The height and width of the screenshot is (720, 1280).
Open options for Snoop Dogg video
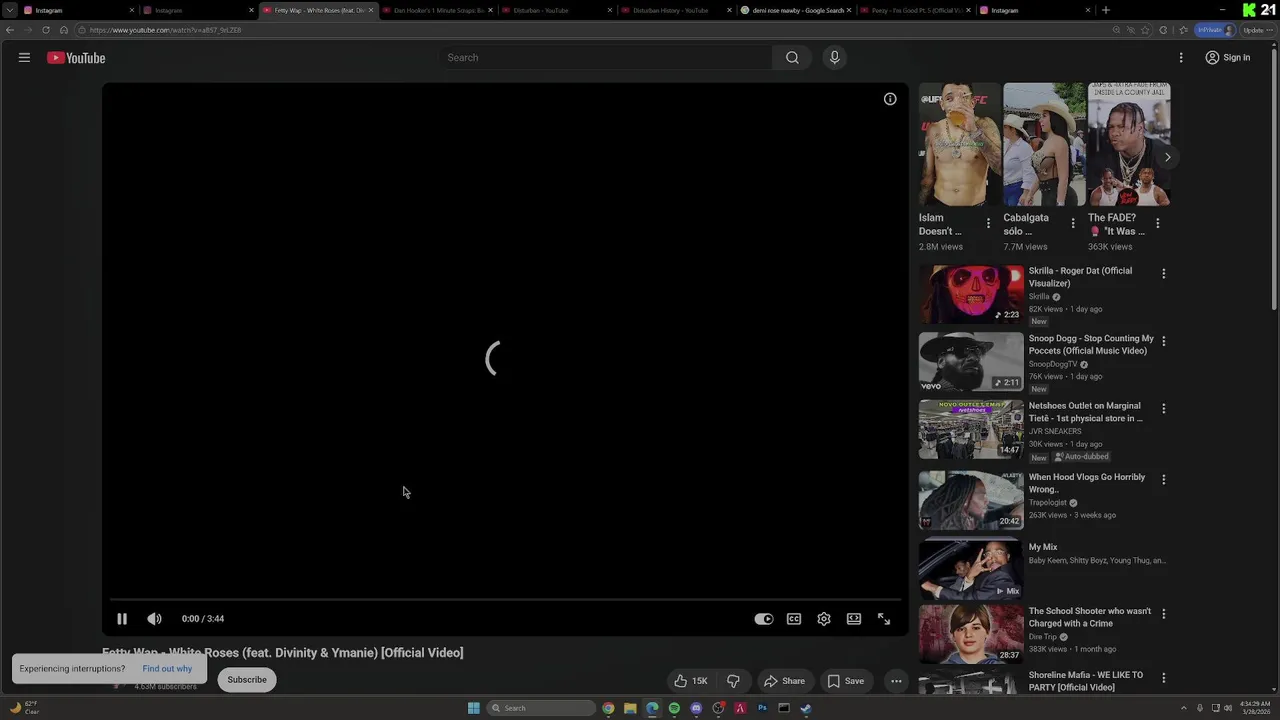[x=1163, y=341]
